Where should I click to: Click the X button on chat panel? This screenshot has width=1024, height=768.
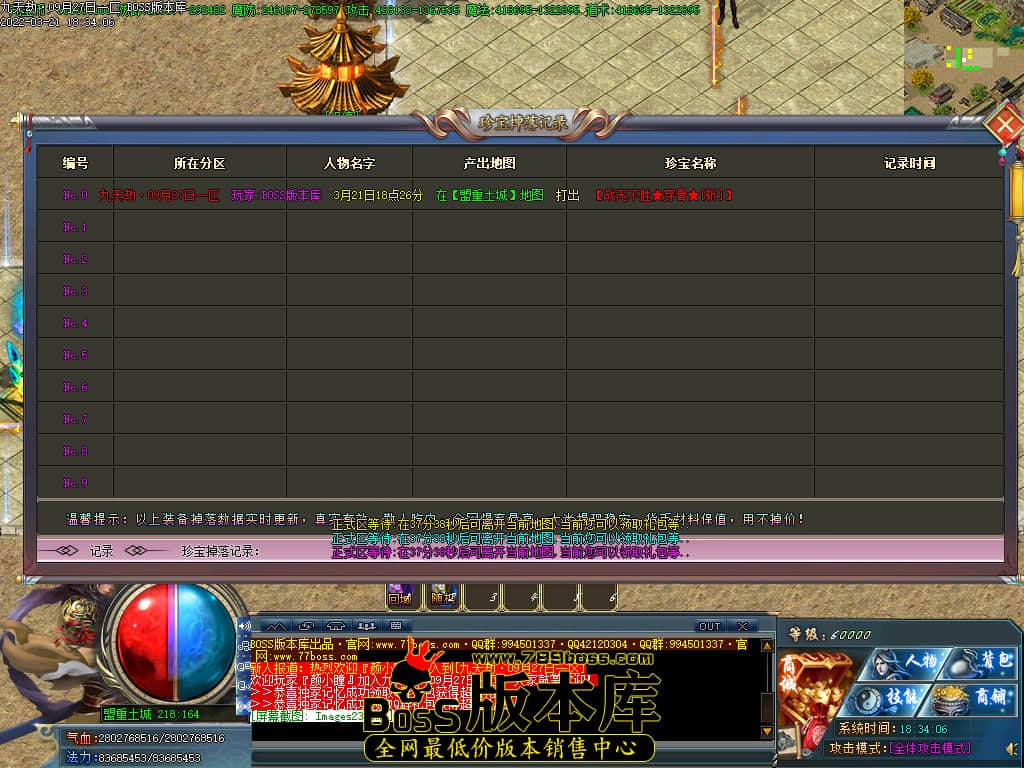(742, 627)
